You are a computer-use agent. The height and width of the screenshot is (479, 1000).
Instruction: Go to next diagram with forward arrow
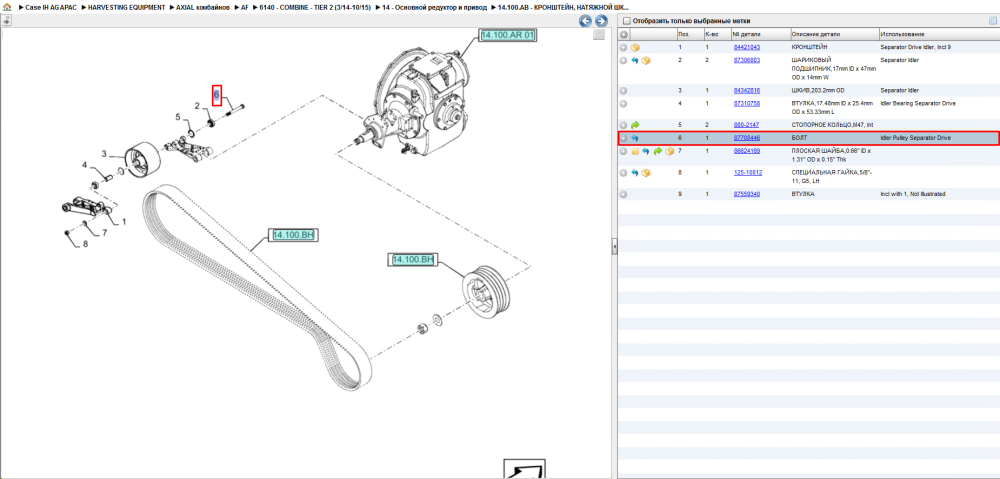click(600, 21)
